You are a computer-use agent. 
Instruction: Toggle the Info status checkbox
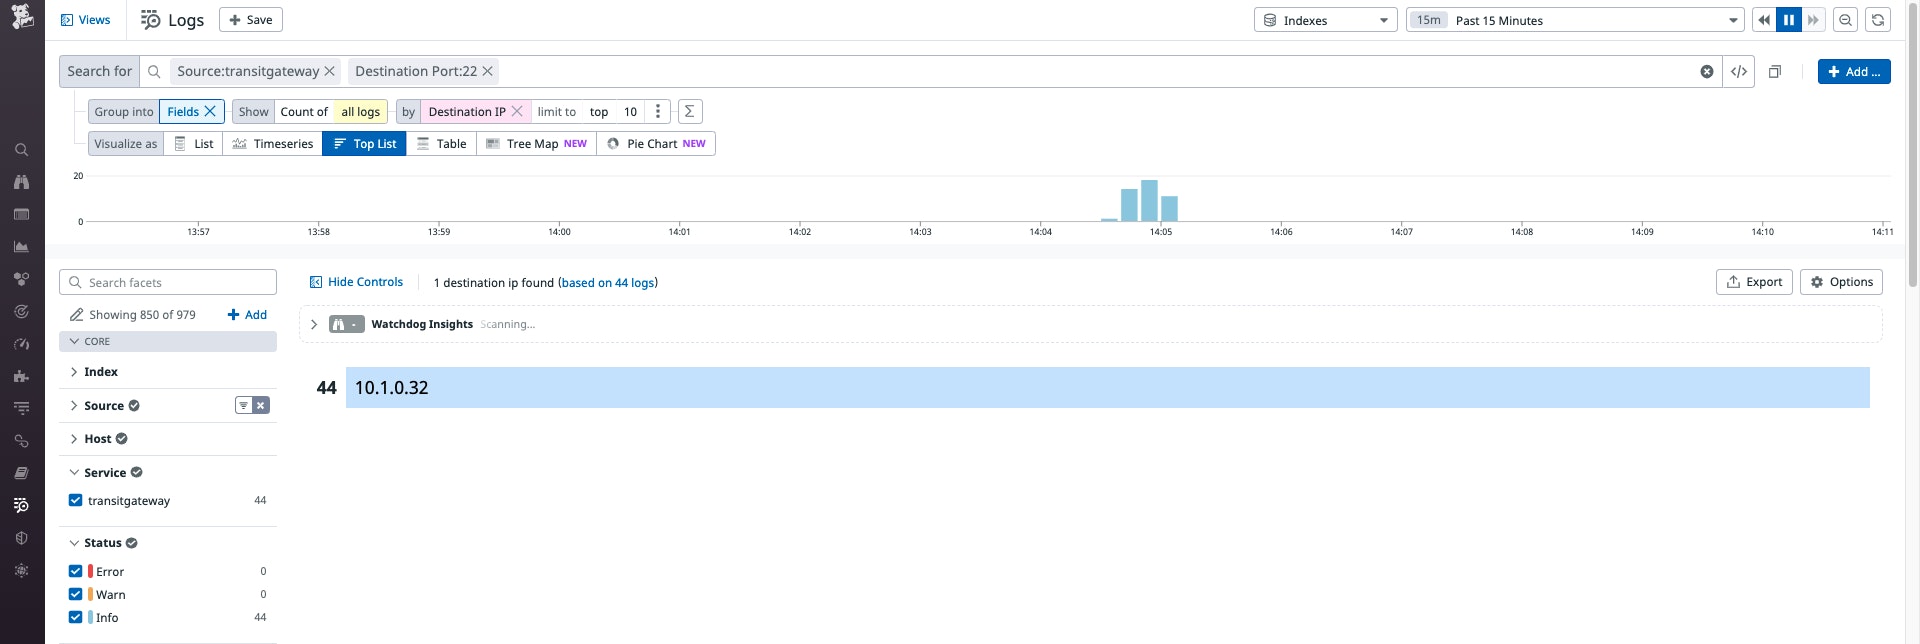75,617
